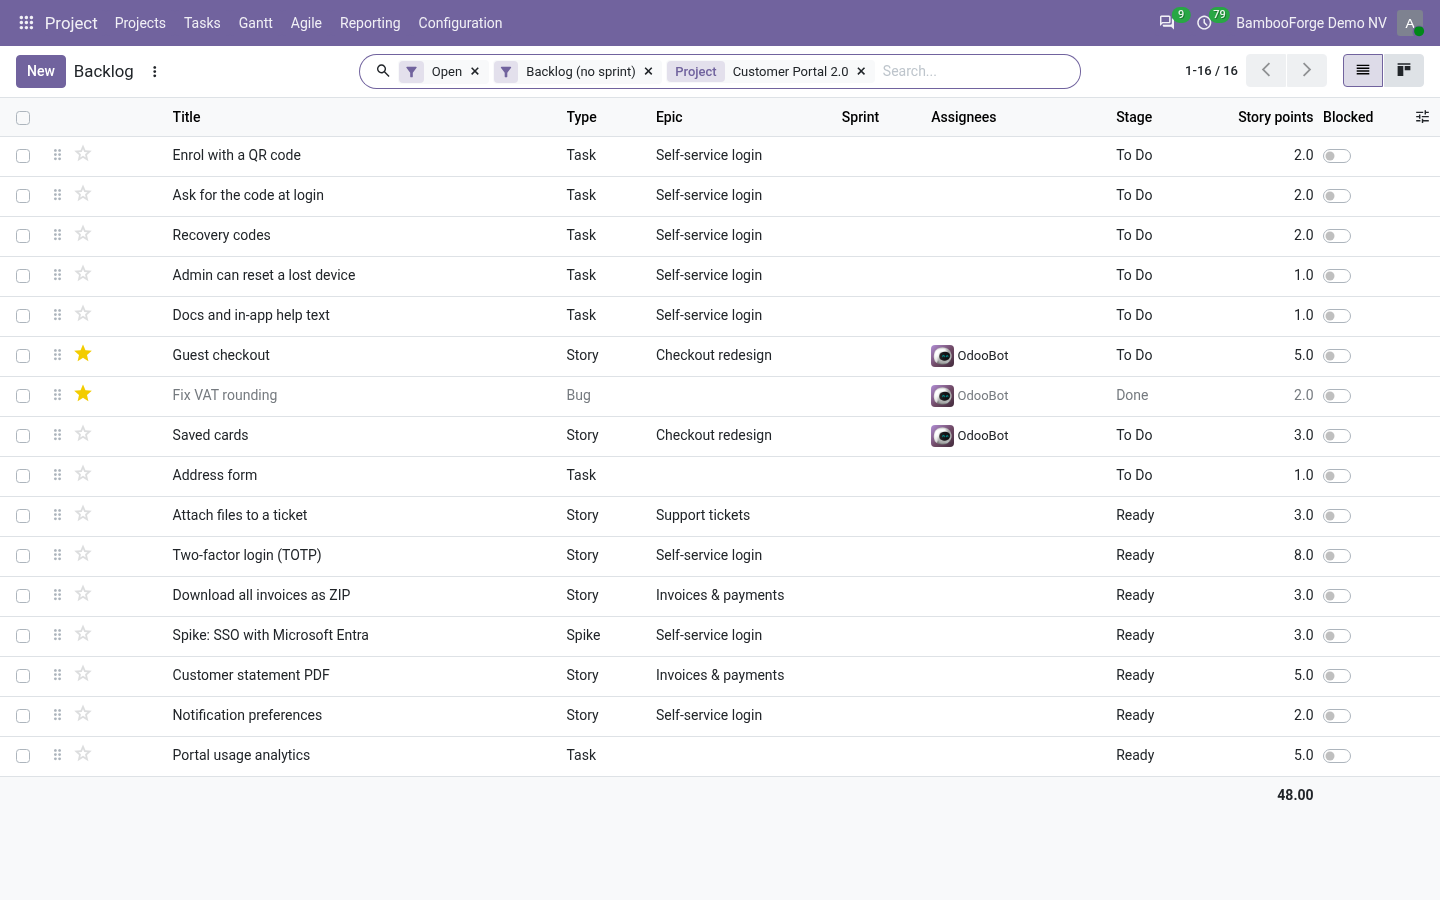Open the optional columns settings icon

(1422, 117)
